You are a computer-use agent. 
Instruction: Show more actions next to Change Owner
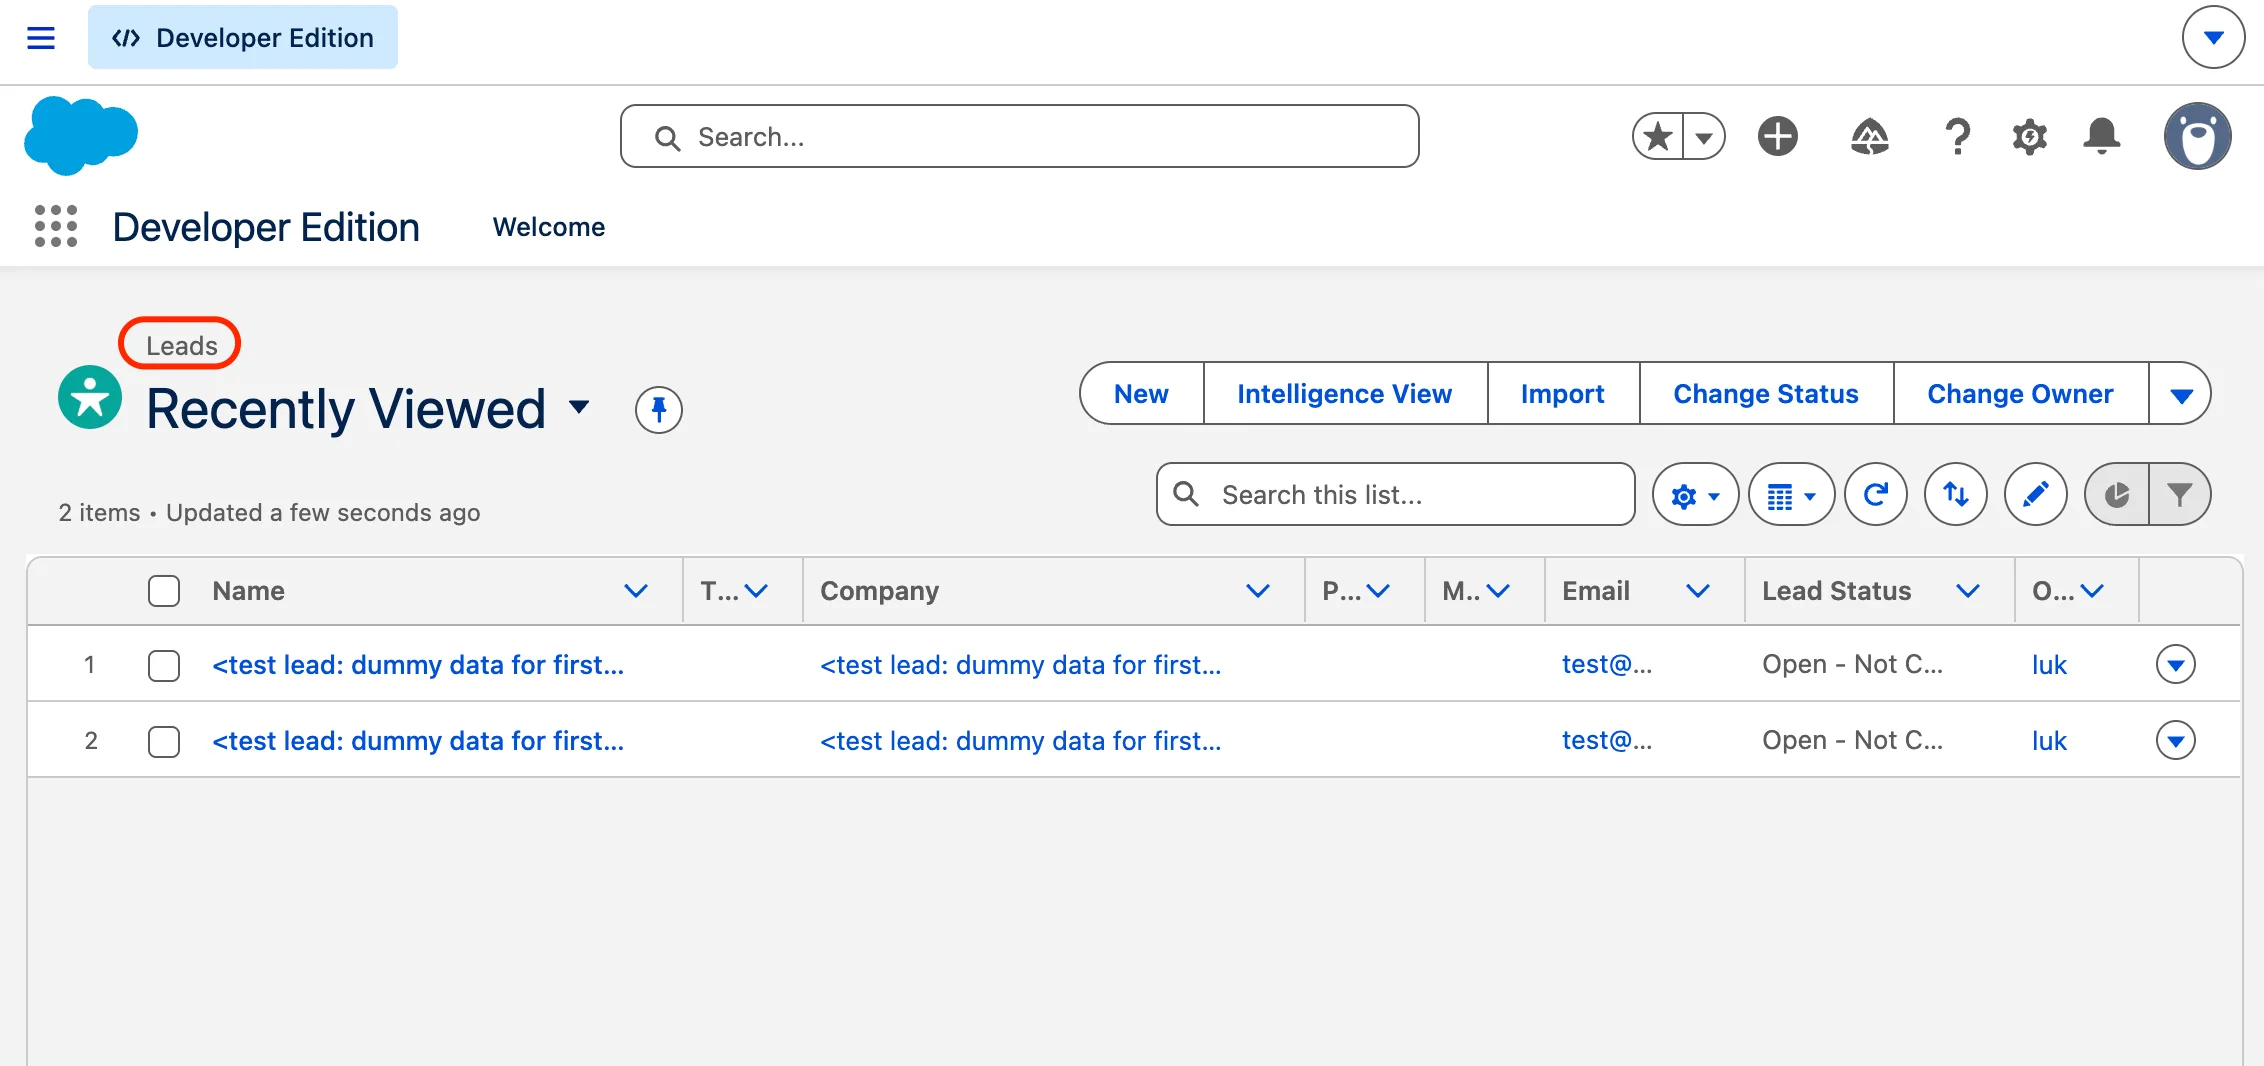point(2181,394)
